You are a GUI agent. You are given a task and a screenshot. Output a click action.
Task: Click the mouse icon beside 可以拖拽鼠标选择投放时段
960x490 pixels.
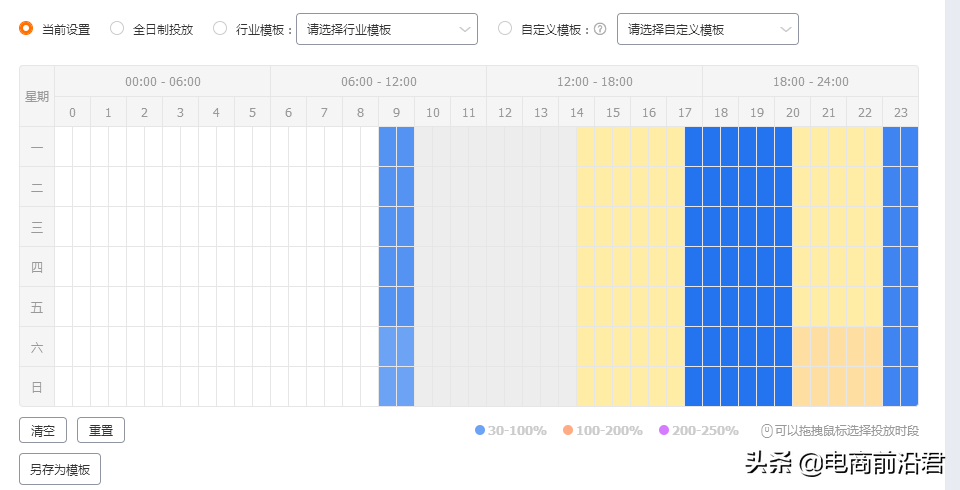point(767,431)
